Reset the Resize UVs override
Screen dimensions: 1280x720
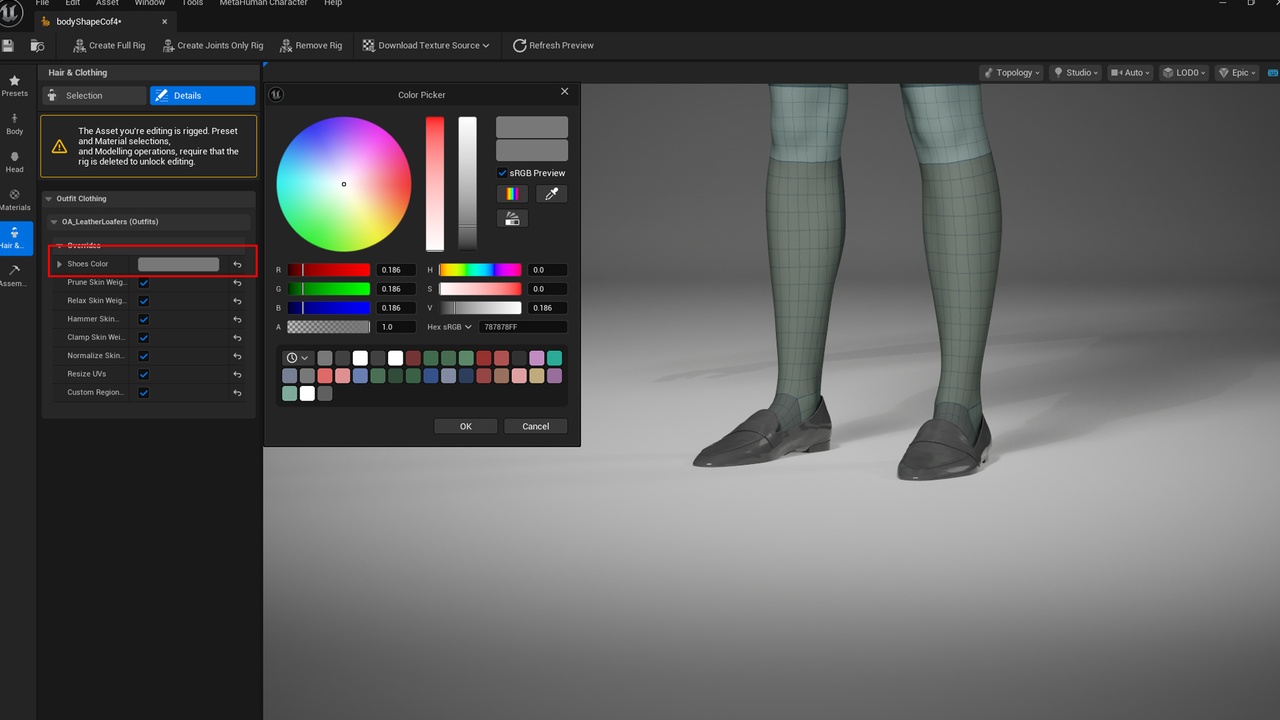click(237, 375)
